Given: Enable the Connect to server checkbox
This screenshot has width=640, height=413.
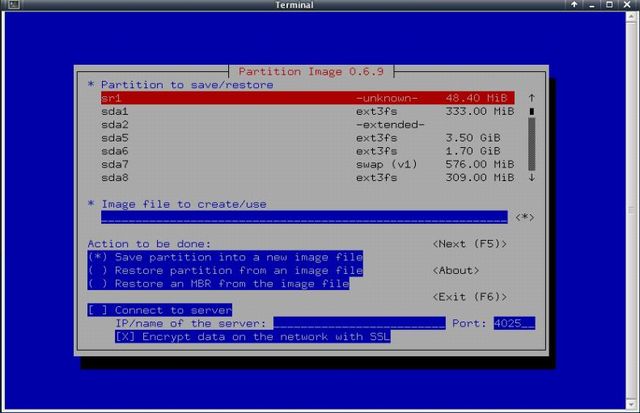Looking at the screenshot, I should click(x=160, y=310).
